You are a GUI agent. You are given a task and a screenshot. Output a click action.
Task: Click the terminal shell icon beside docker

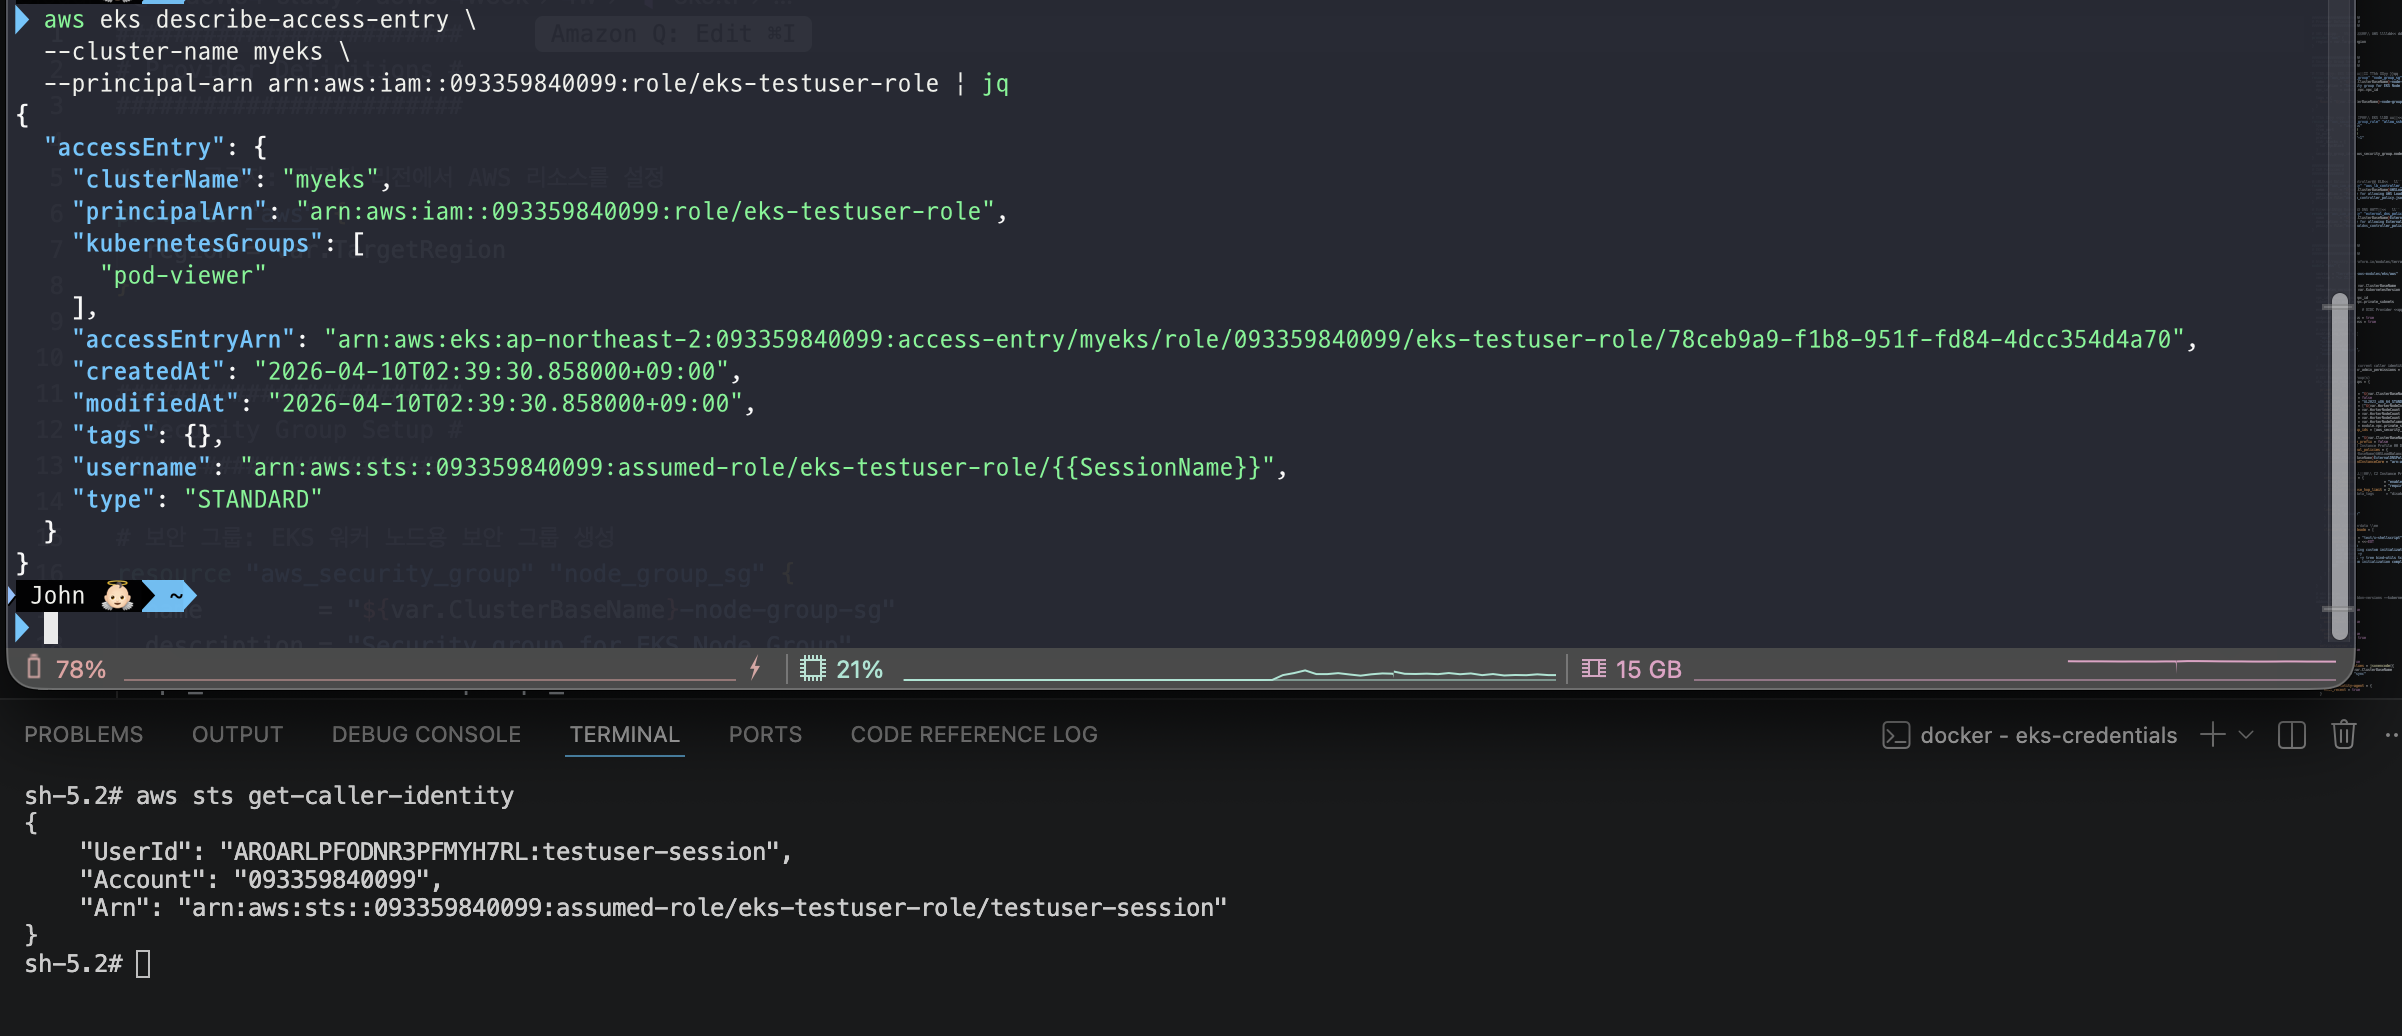1896,735
